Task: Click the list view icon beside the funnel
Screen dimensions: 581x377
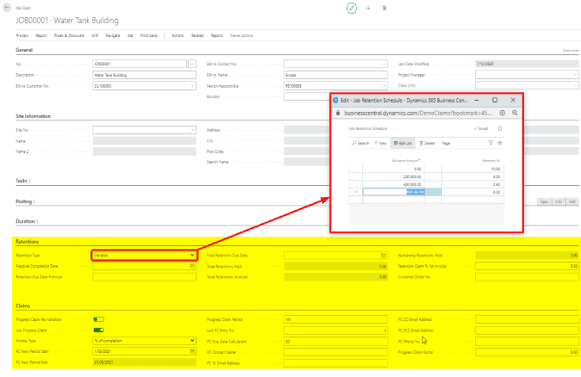Action: pyautogui.click(x=500, y=143)
